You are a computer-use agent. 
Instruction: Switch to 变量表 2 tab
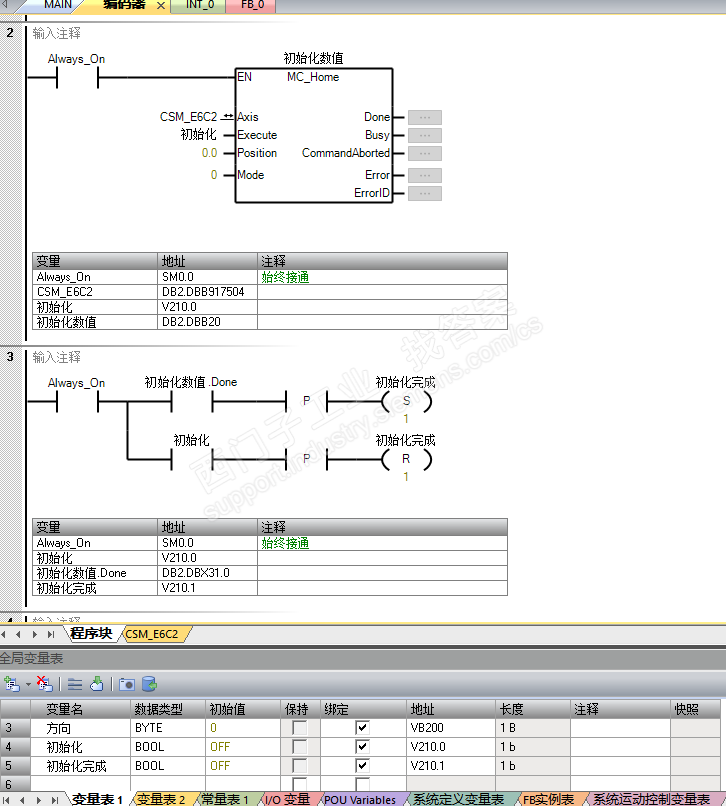click(x=161, y=799)
